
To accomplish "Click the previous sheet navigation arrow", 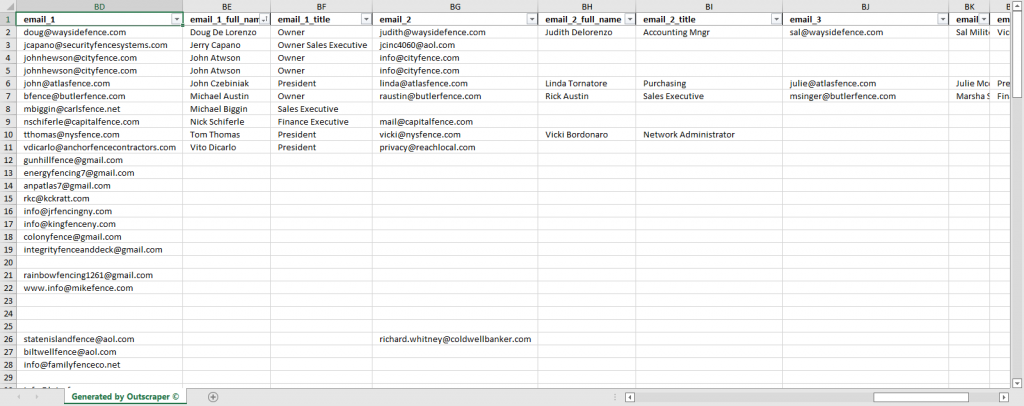I will [20, 397].
